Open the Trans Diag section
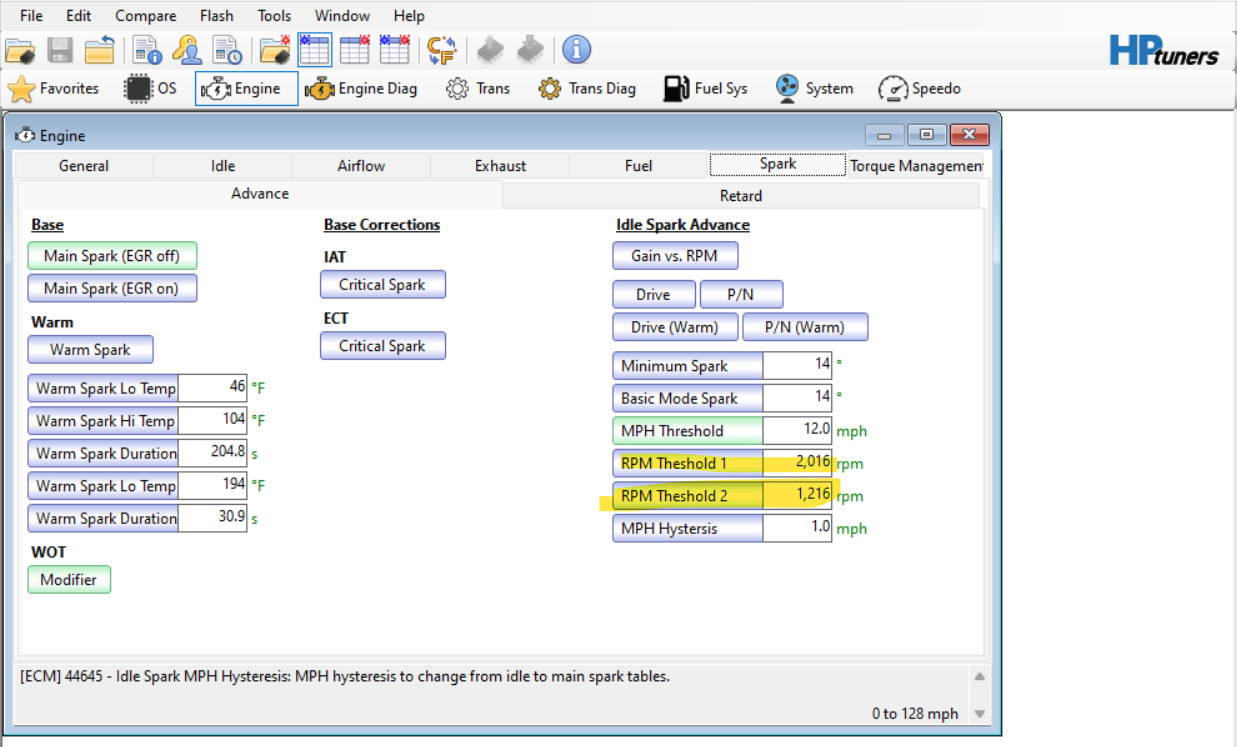The width and height of the screenshot is (1237, 747). pyautogui.click(x=587, y=89)
